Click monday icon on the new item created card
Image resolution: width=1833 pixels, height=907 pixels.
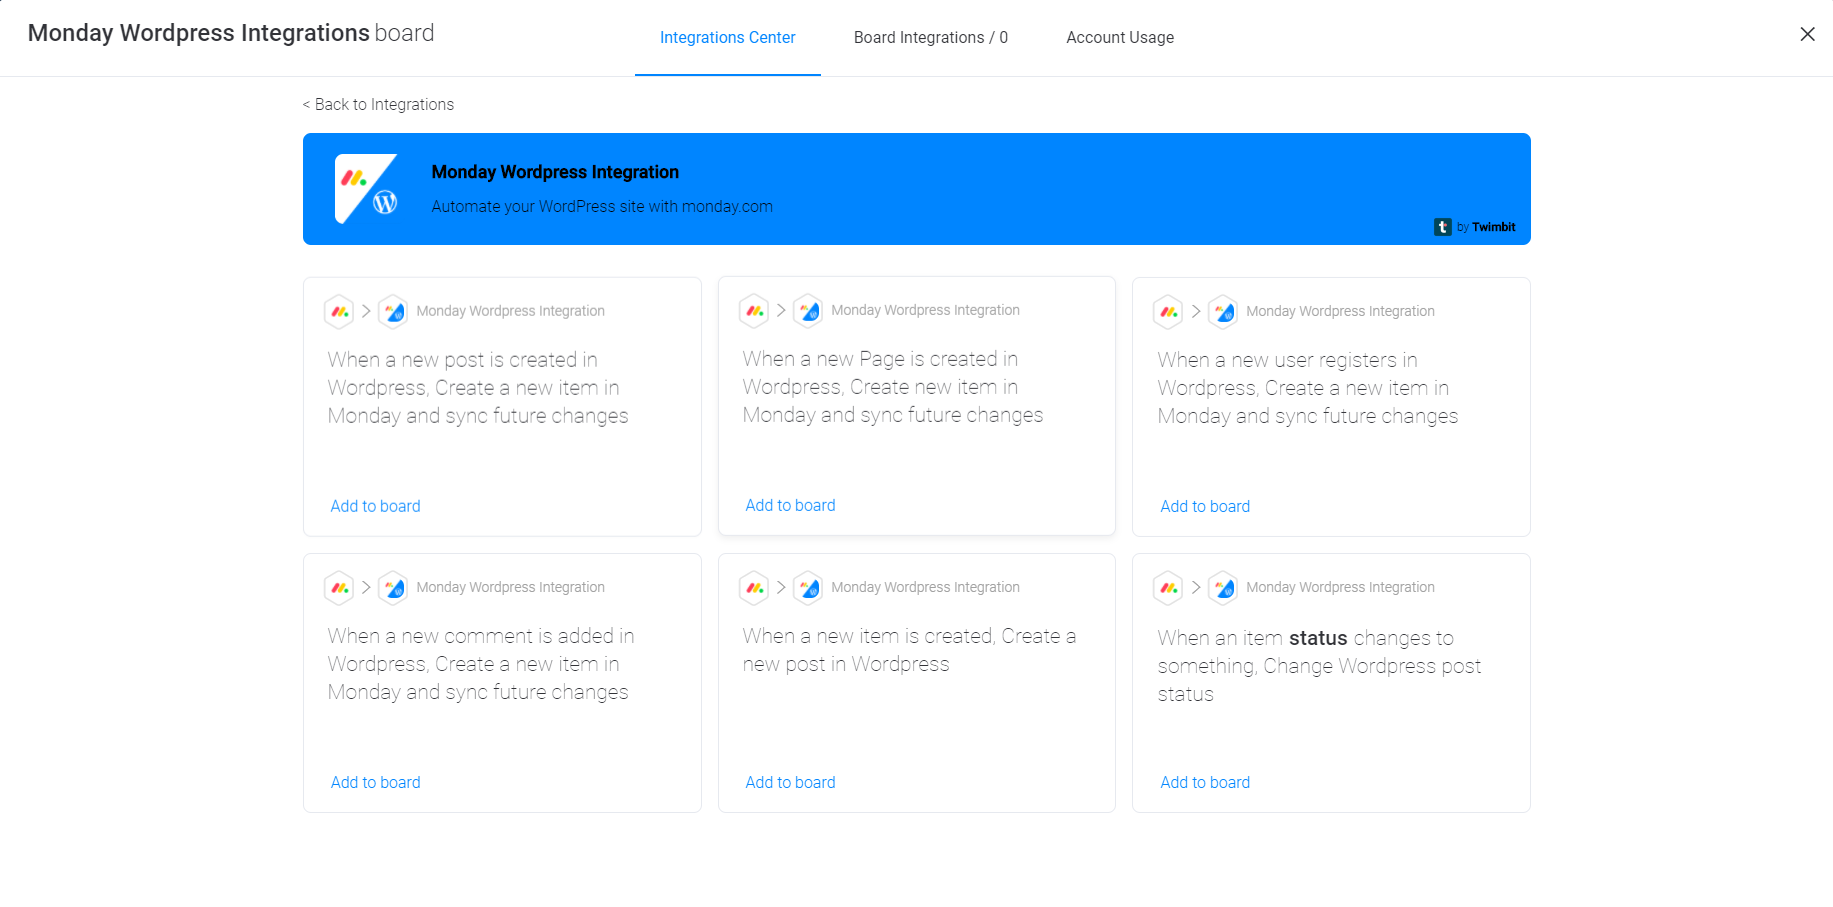point(755,588)
